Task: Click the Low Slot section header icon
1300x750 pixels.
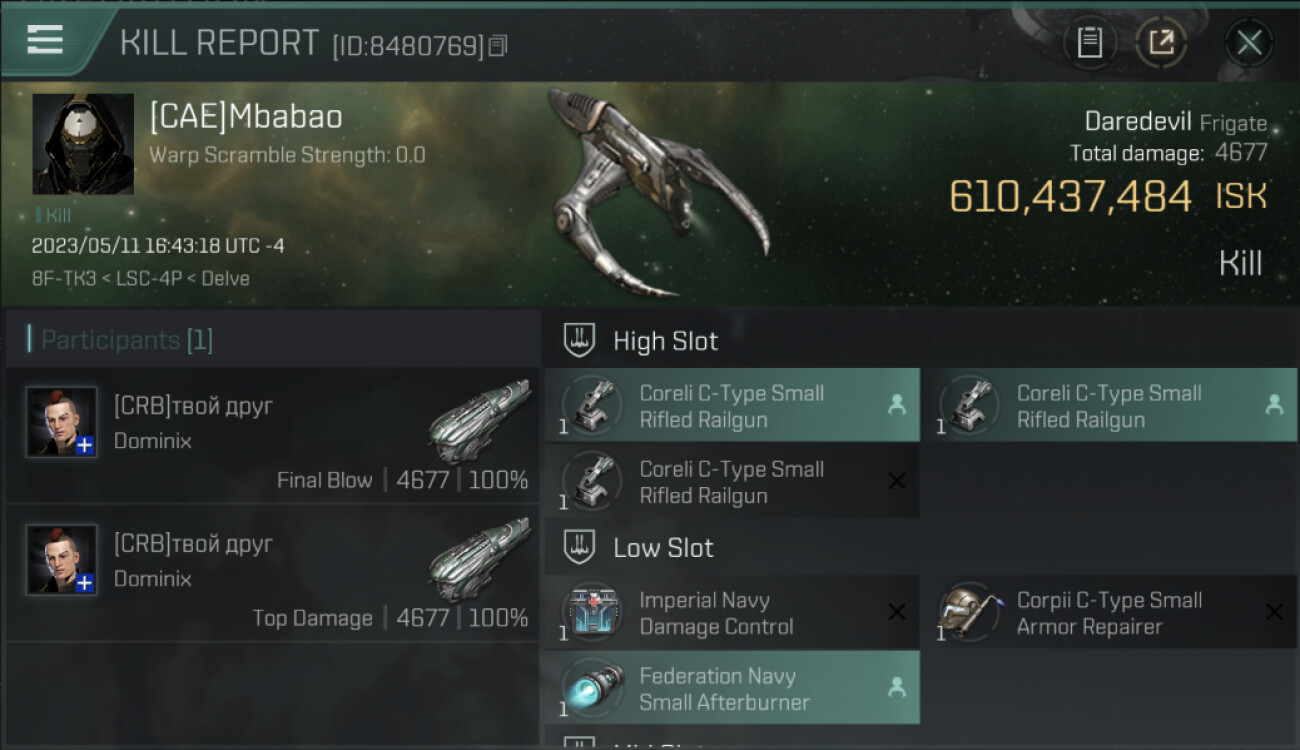Action: tap(580, 548)
